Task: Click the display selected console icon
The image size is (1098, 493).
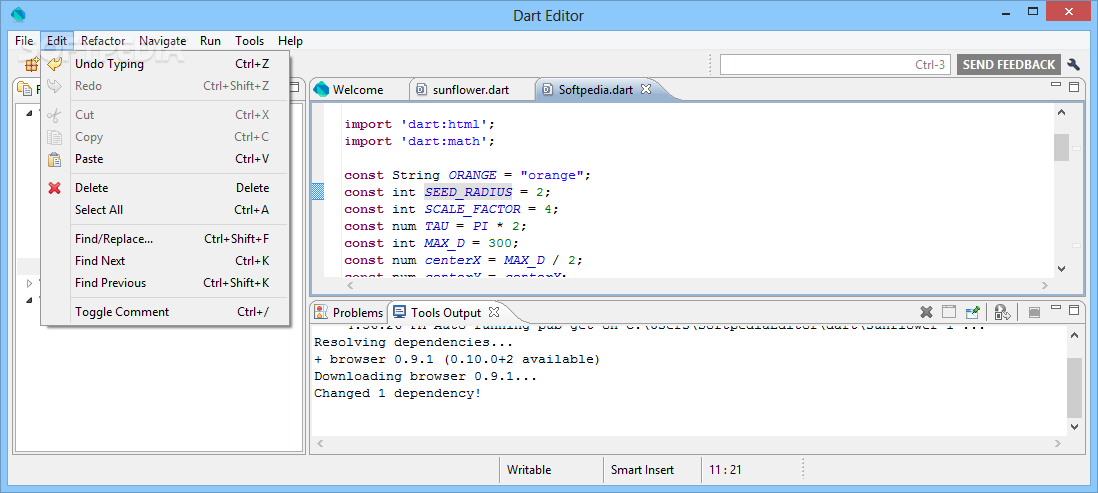Action: [x=1002, y=312]
